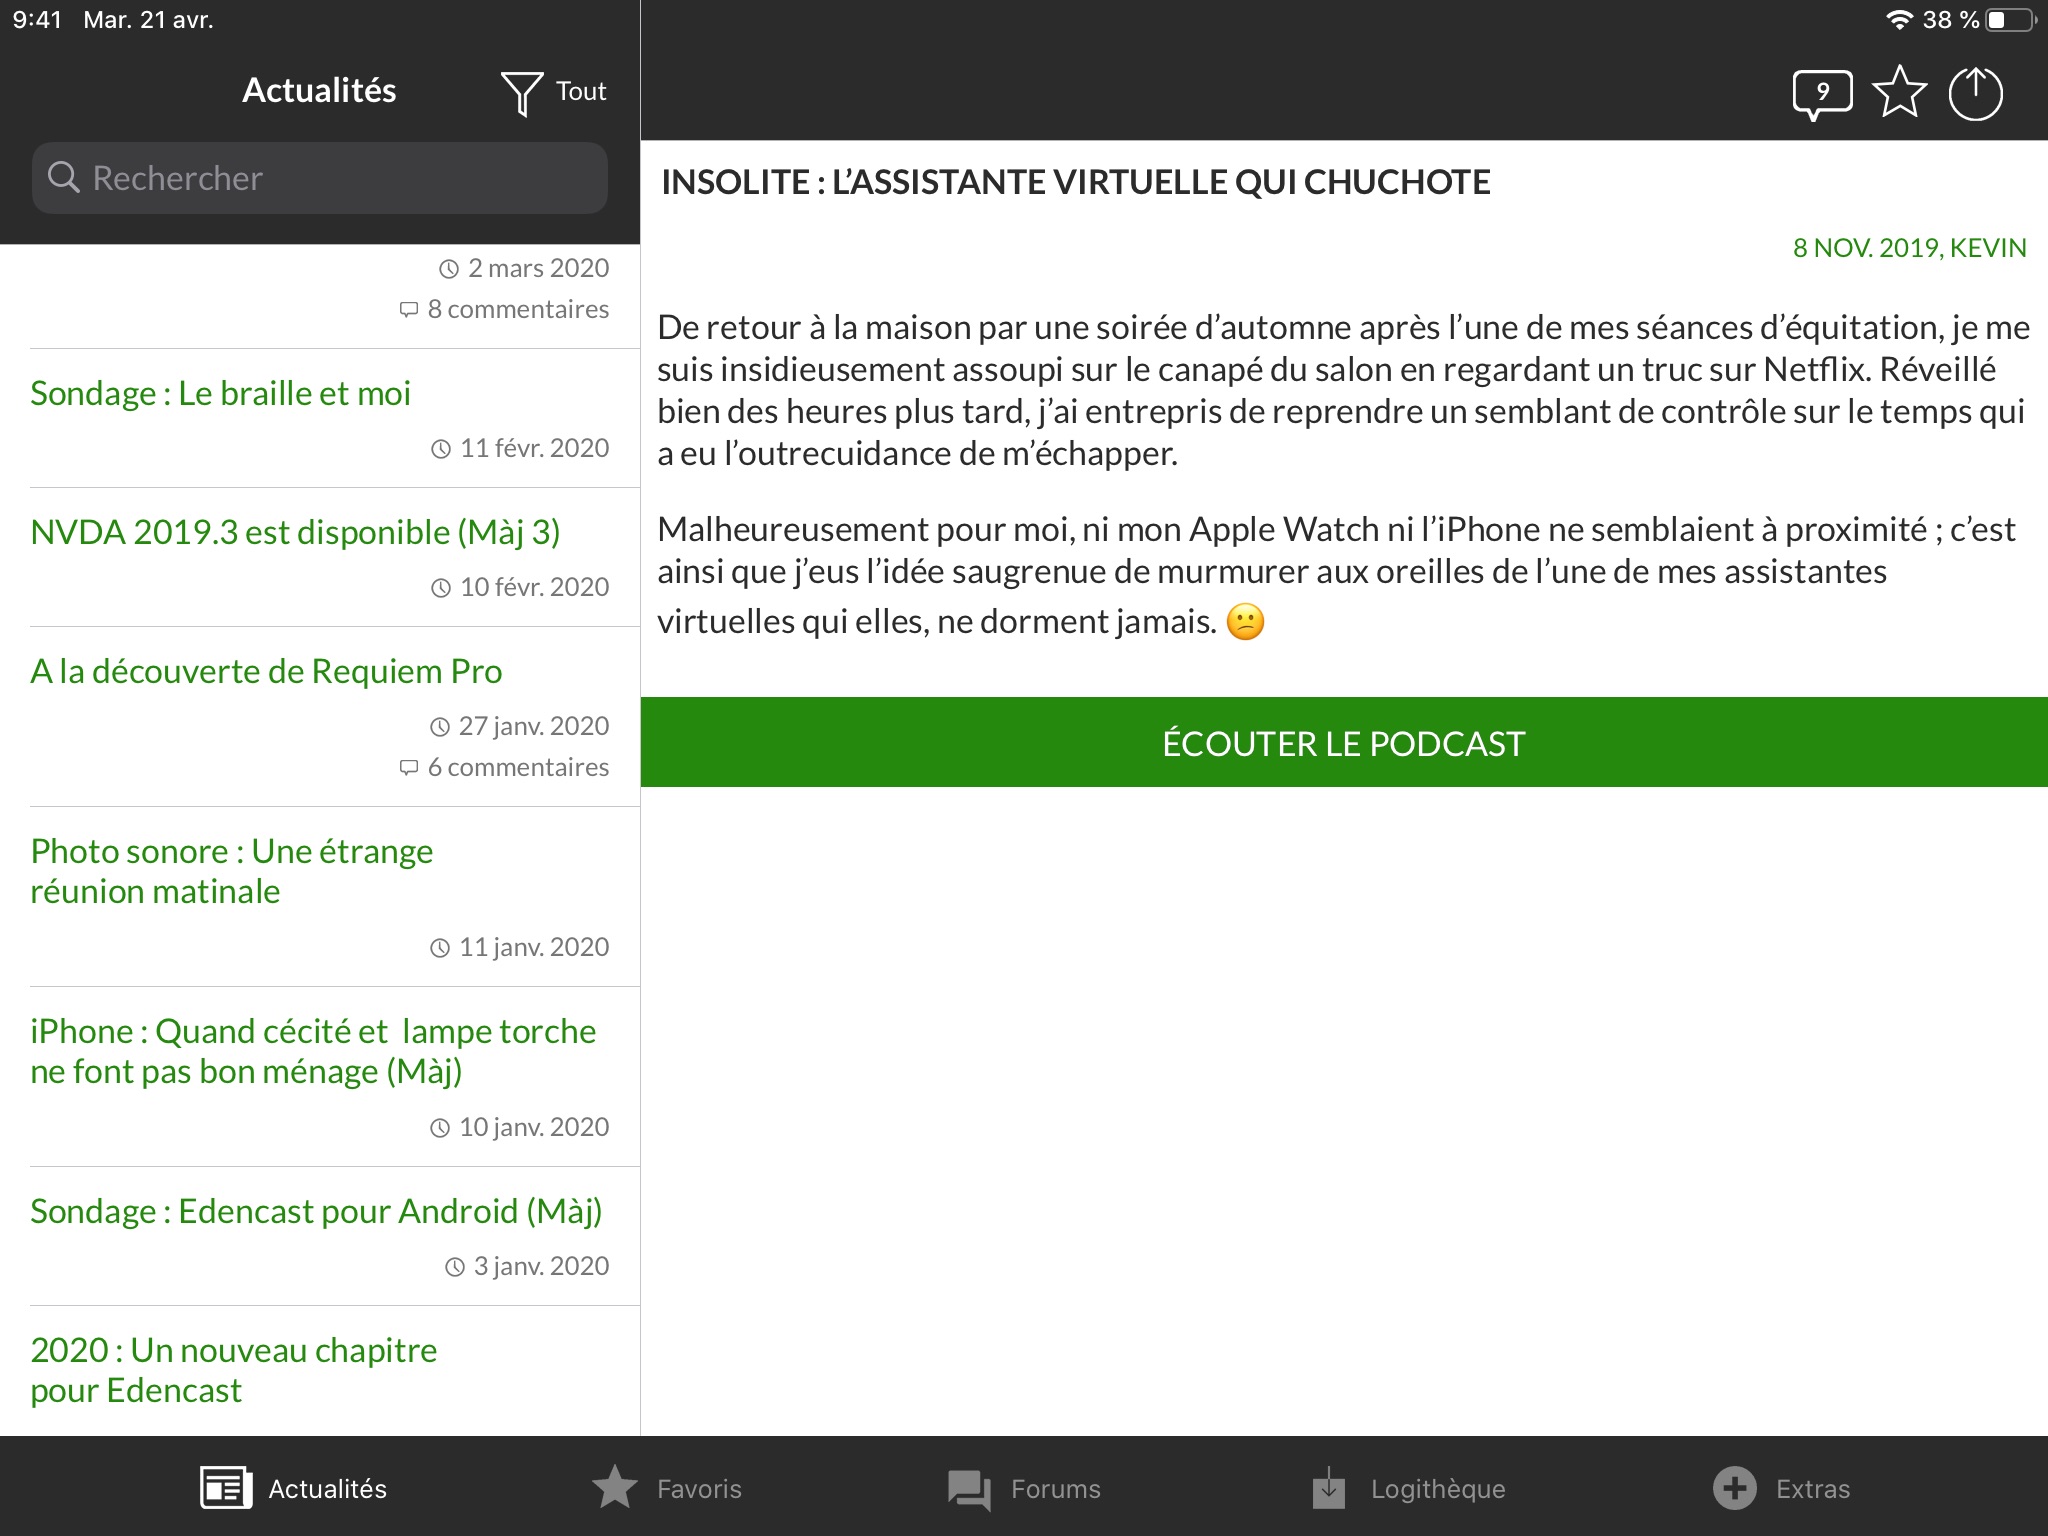
Task: Open 2020 : Un nouveau chapitre pour Edencast
Action: coord(320,1371)
